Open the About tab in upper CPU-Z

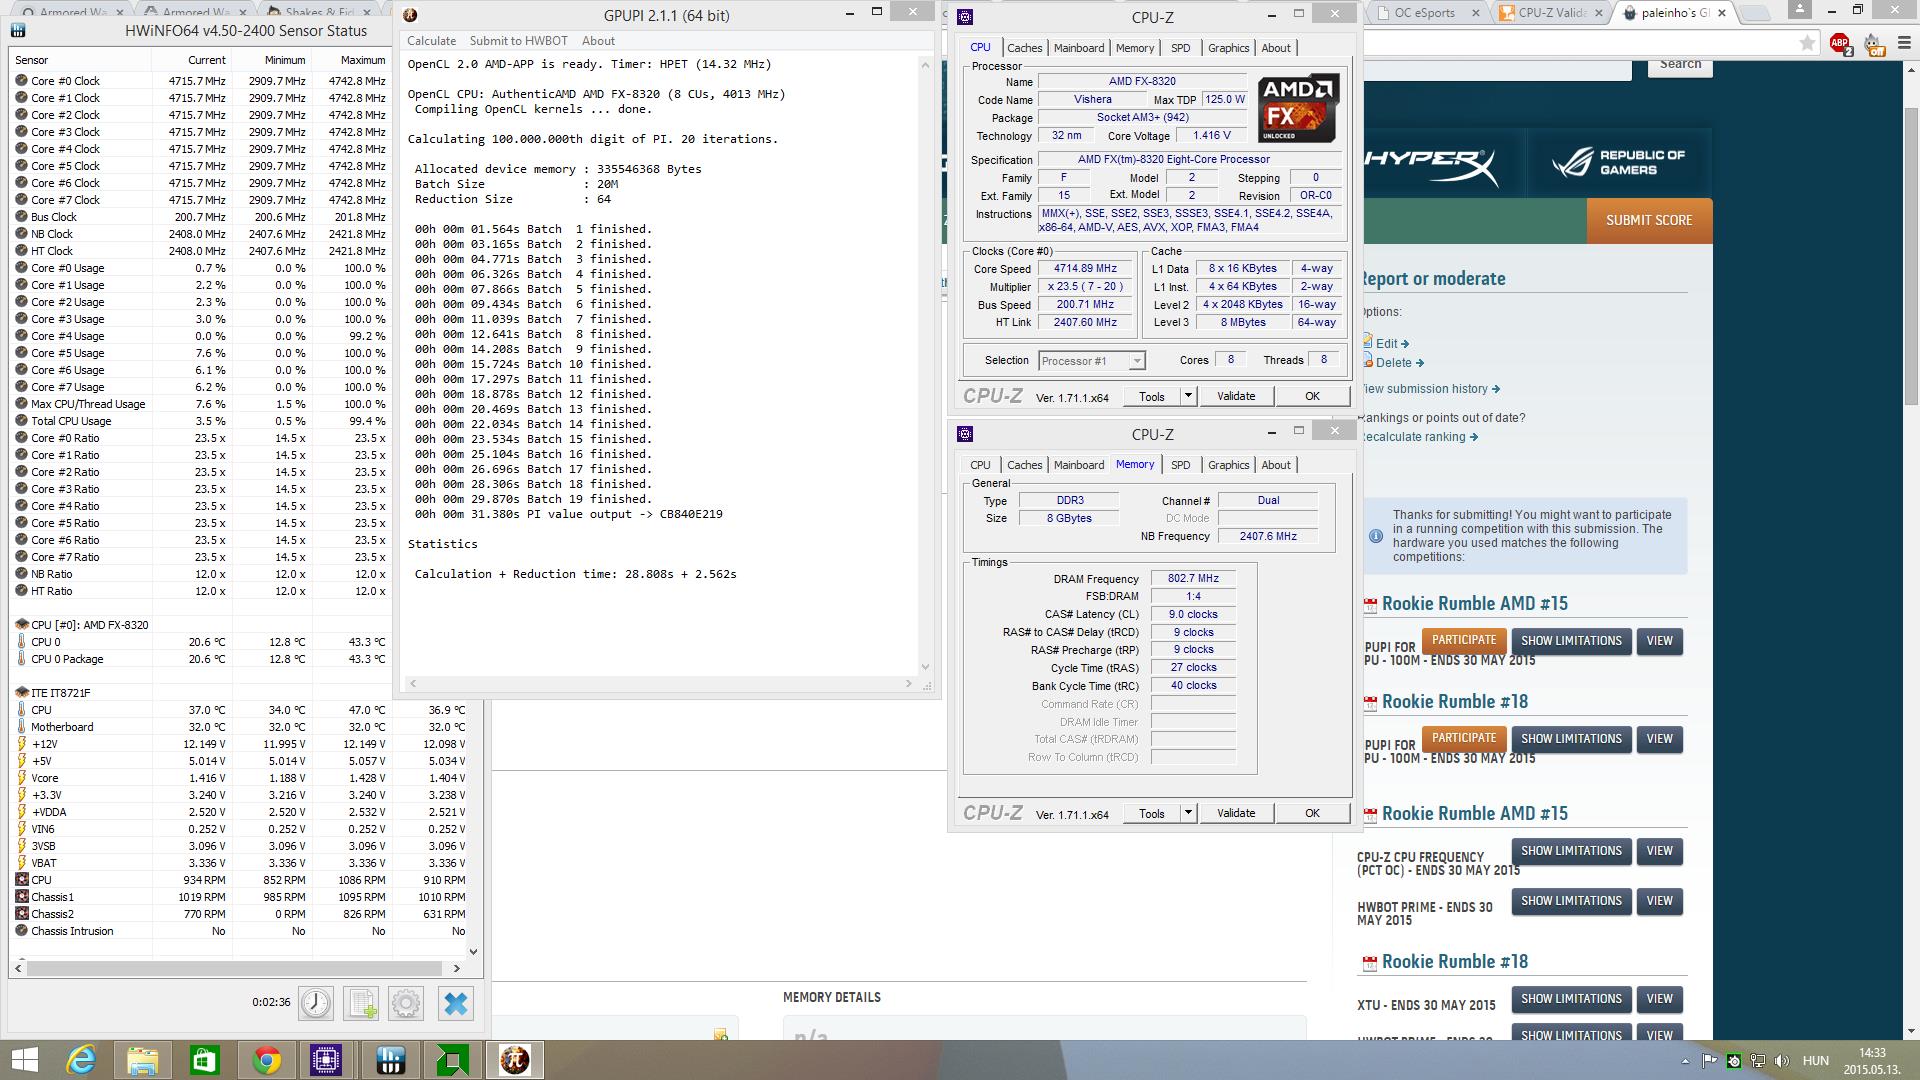(x=1275, y=48)
